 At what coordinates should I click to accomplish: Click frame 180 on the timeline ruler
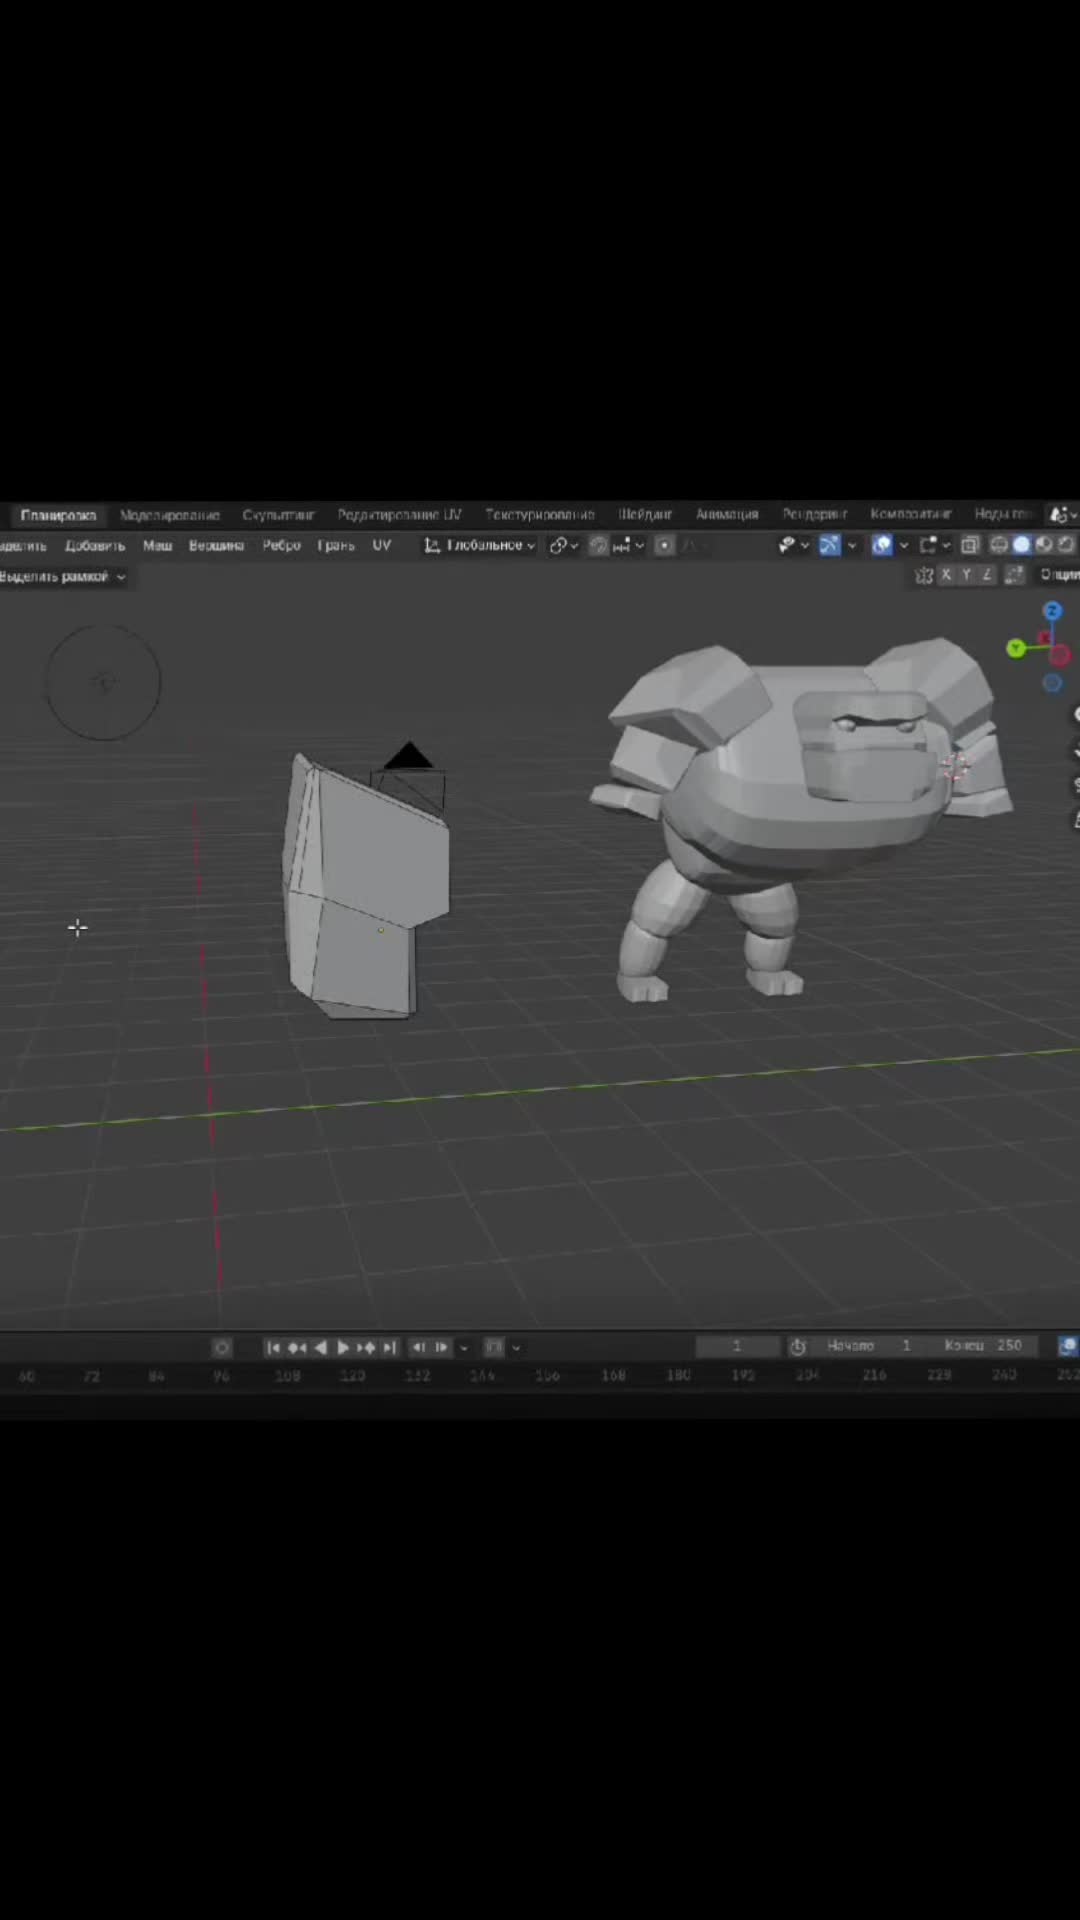click(x=679, y=1376)
